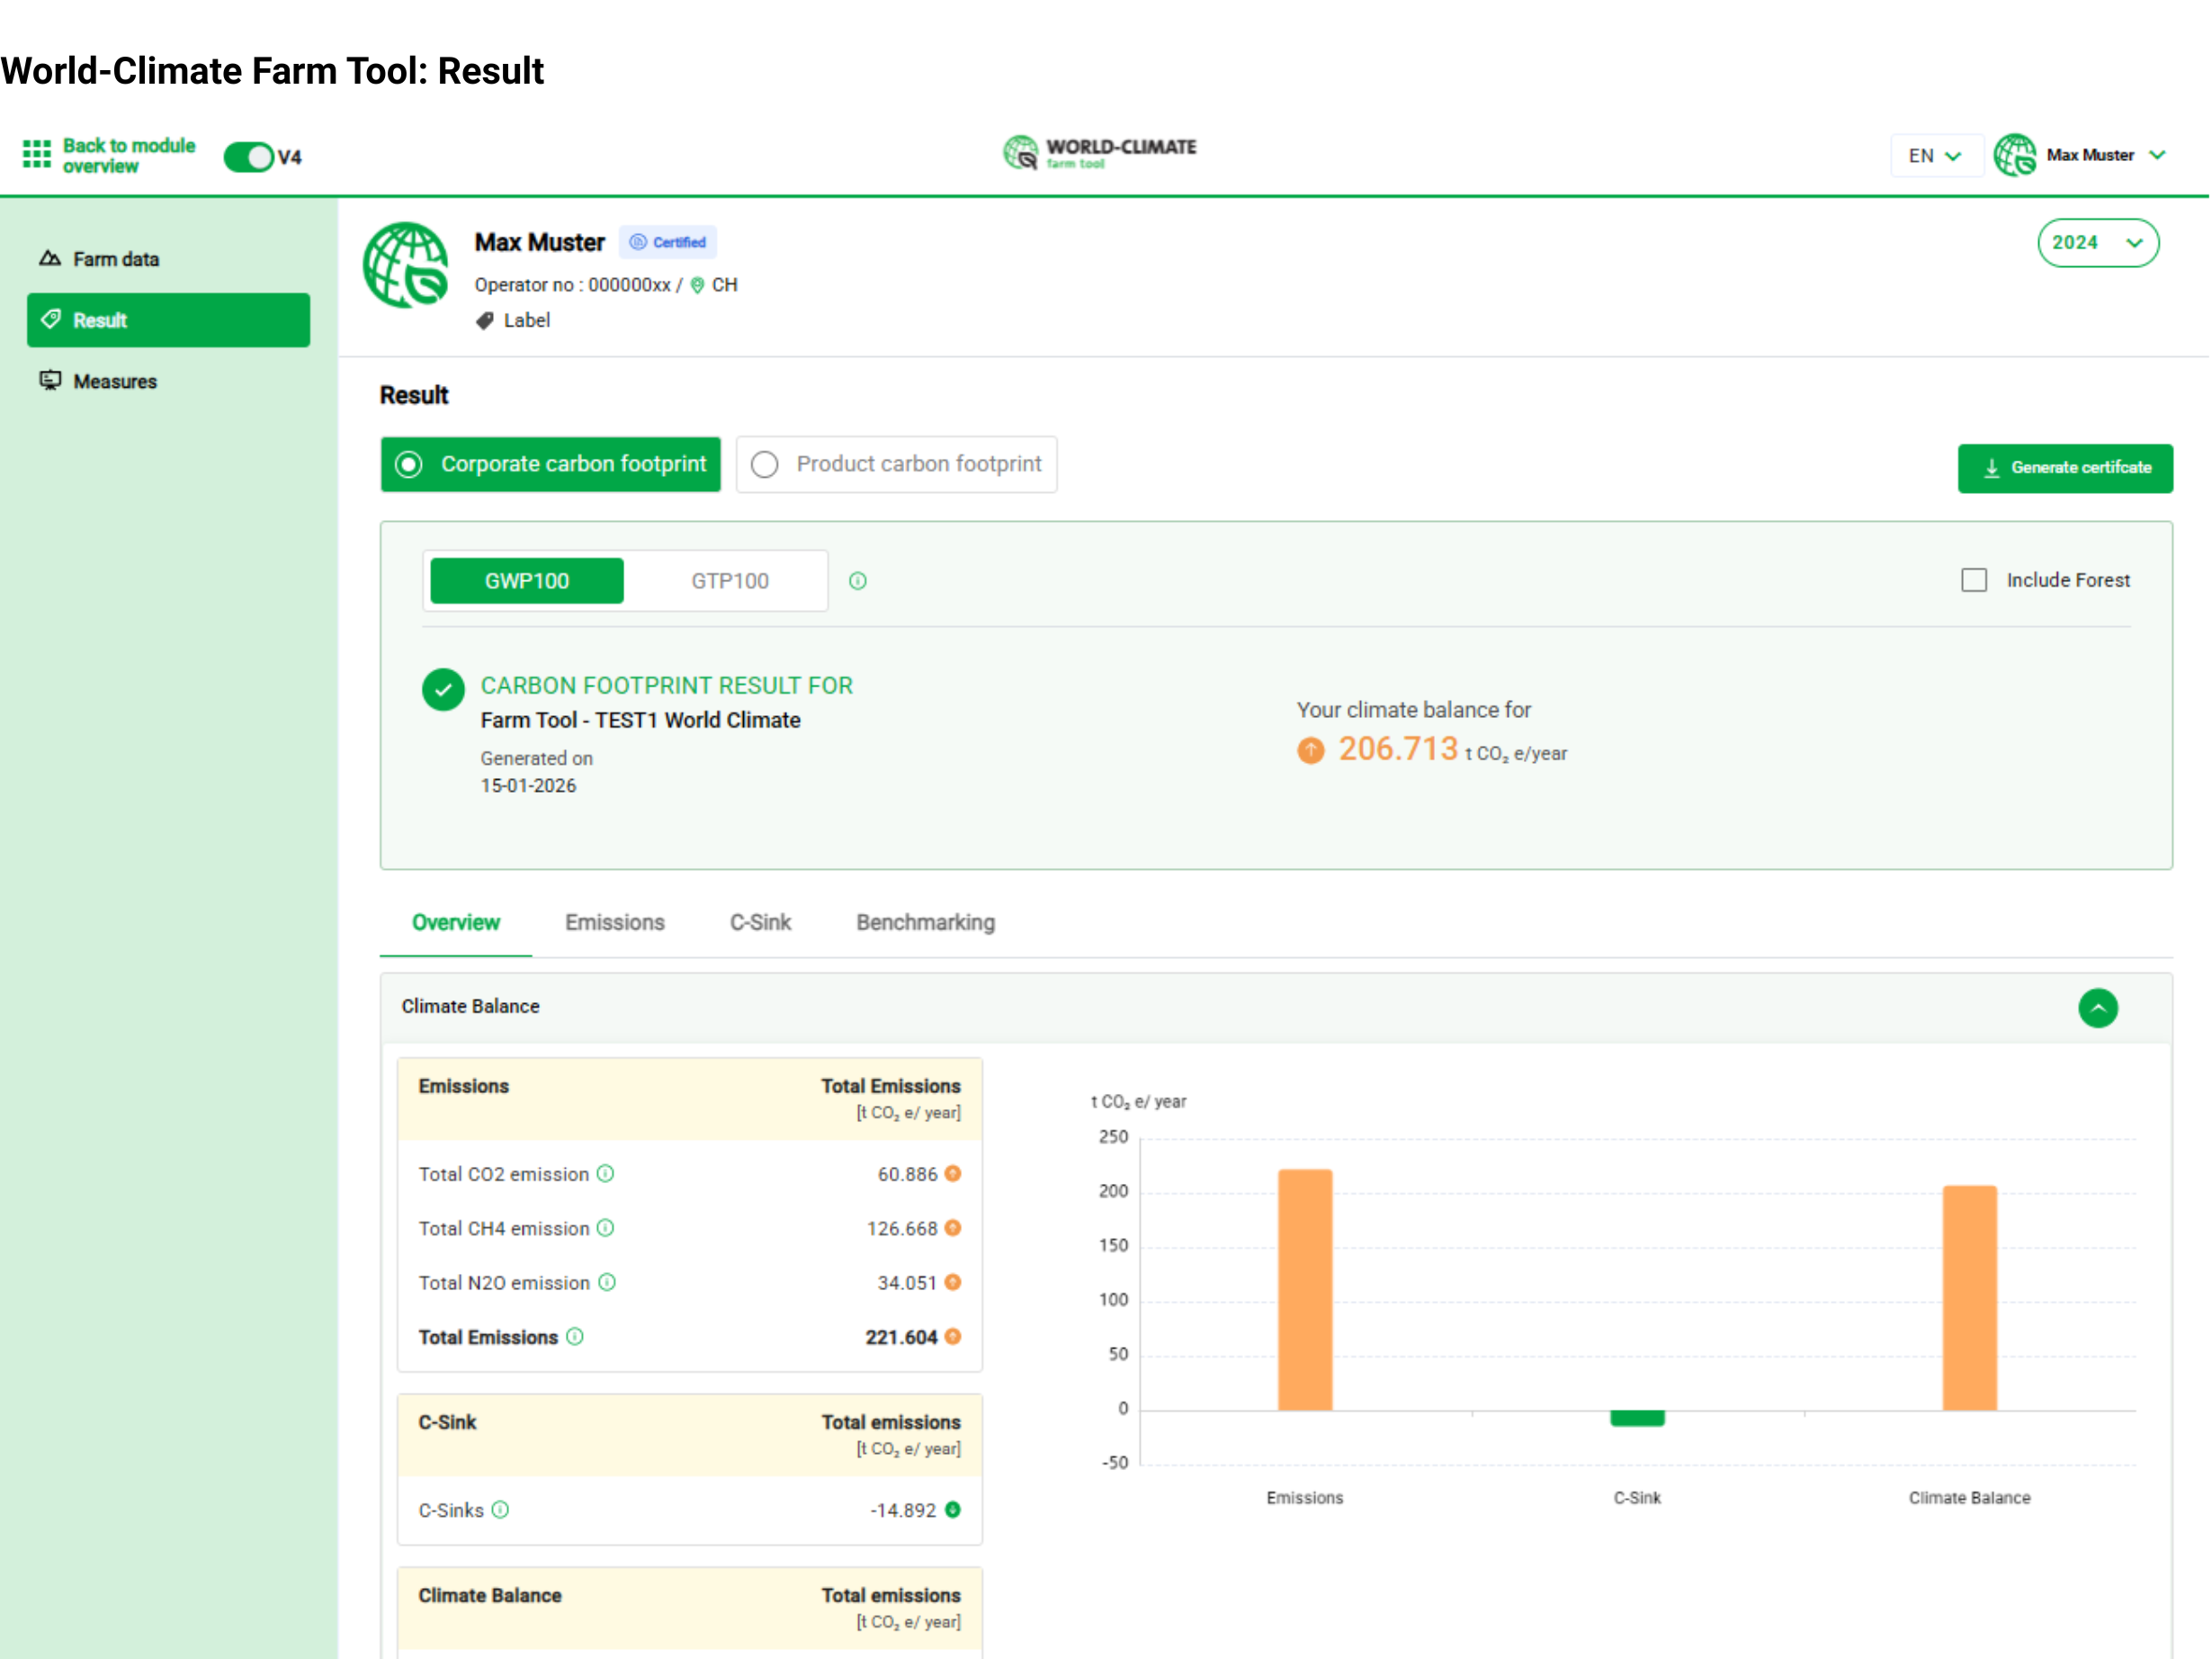Click info icon beside C-Sinks row
Viewport: 2212px width, 1659px height.
pyautogui.click(x=500, y=1510)
